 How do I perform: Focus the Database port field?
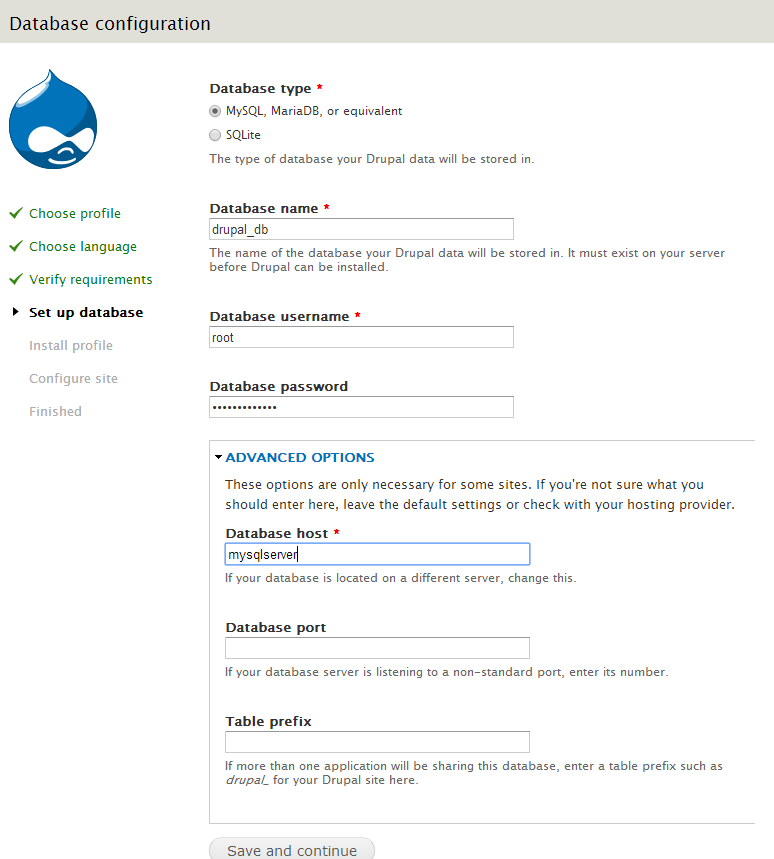377,648
